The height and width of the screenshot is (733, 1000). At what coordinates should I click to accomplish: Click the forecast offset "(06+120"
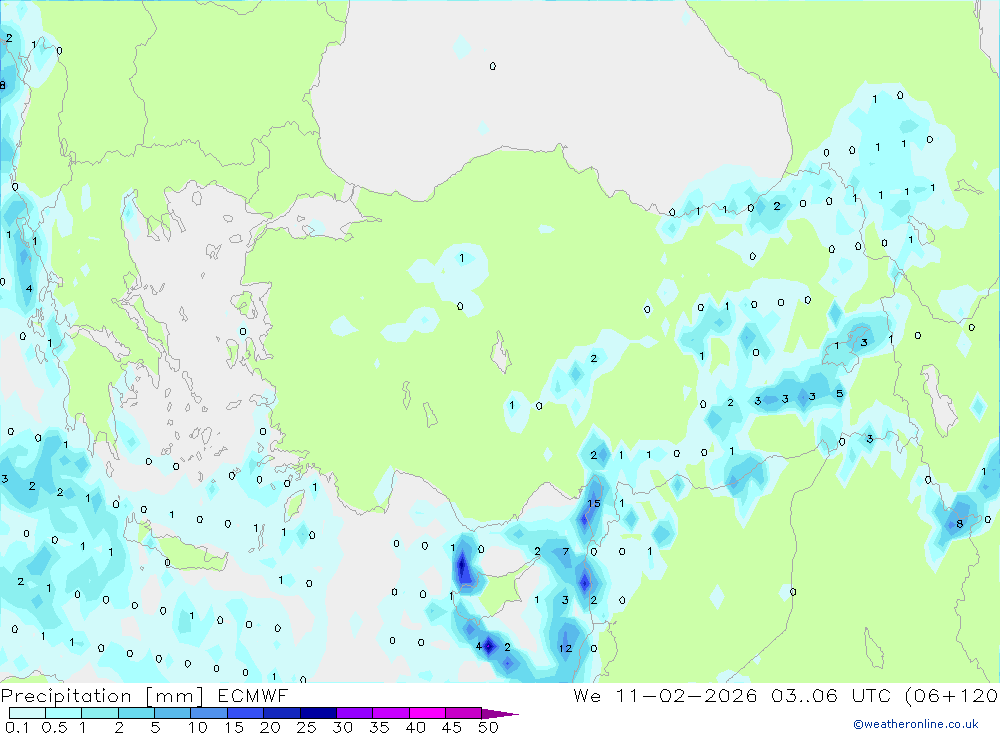(952, 695)
